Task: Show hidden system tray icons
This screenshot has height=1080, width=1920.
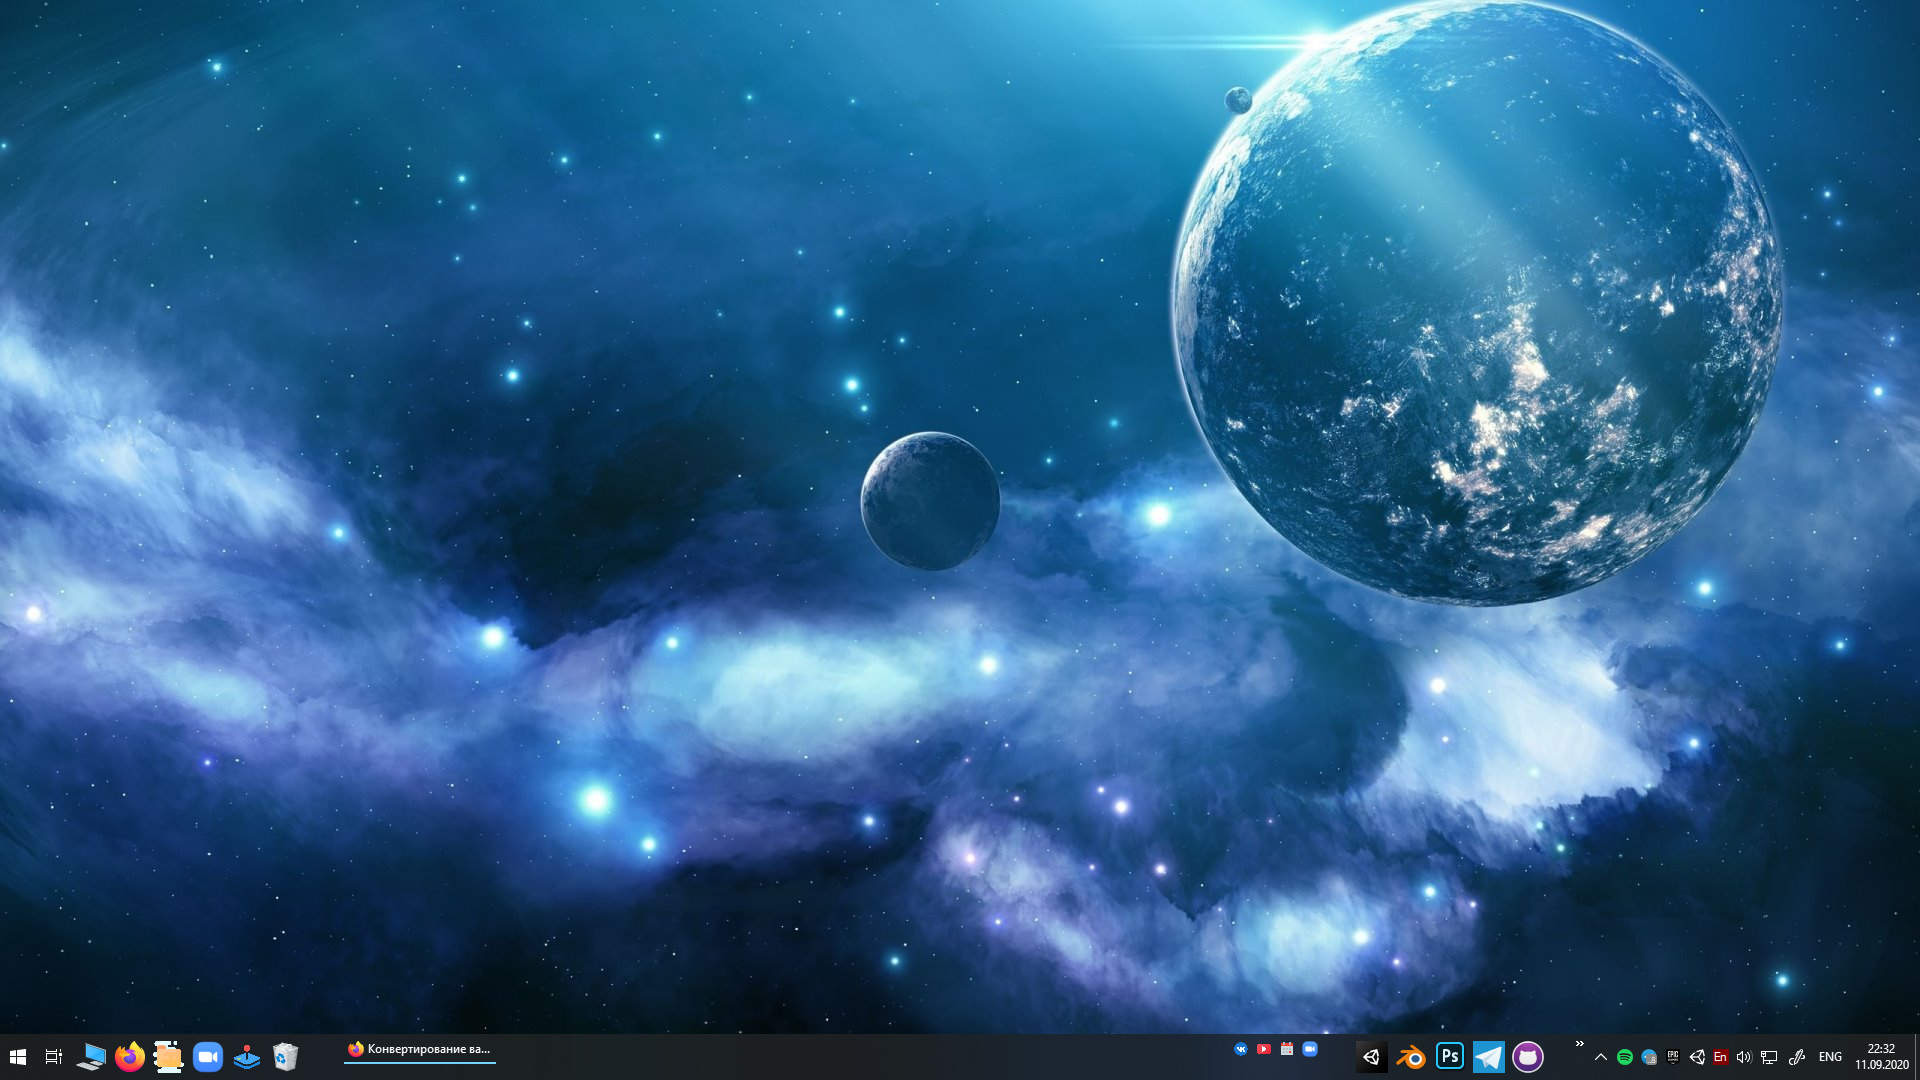Action: tap(1601, 1057)
